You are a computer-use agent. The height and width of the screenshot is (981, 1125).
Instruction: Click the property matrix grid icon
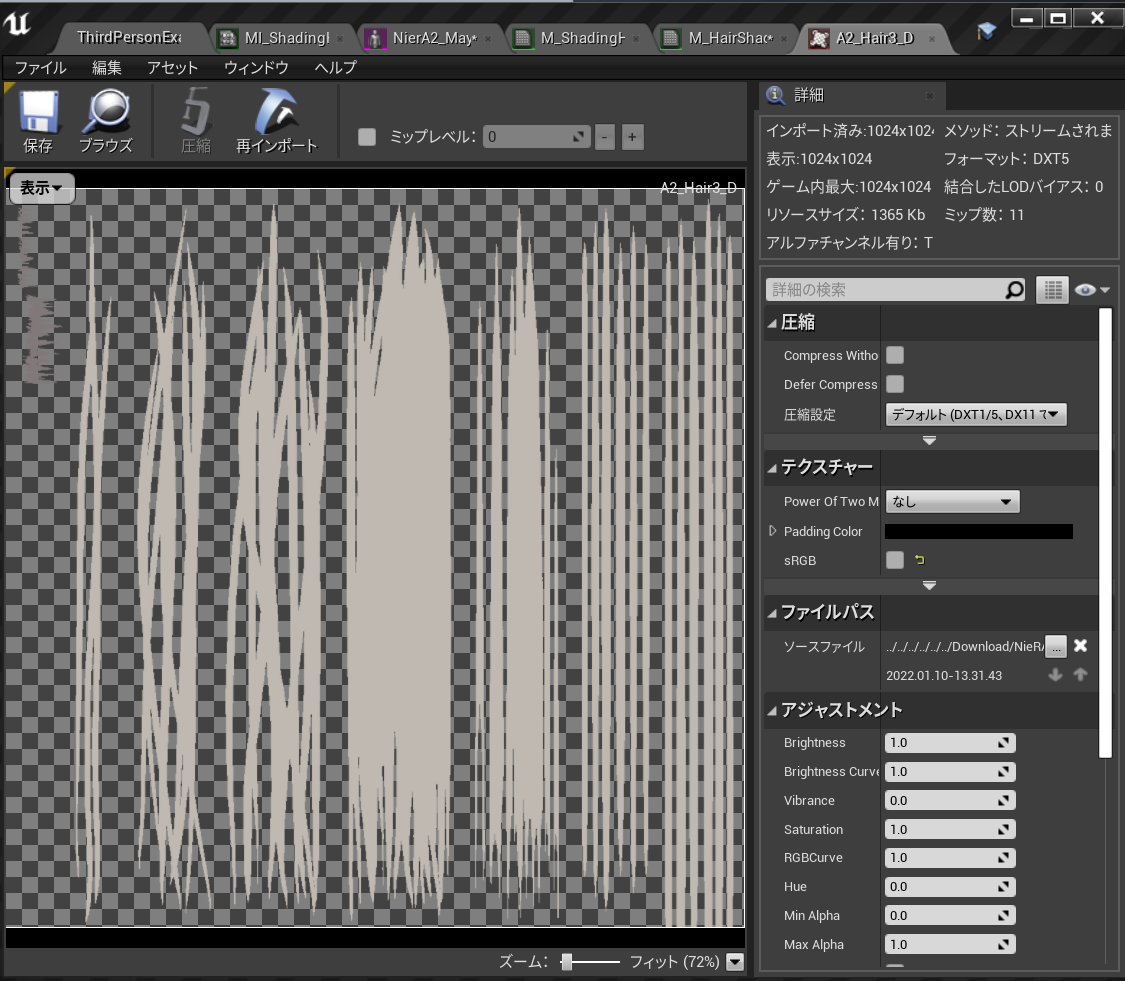1051,290
